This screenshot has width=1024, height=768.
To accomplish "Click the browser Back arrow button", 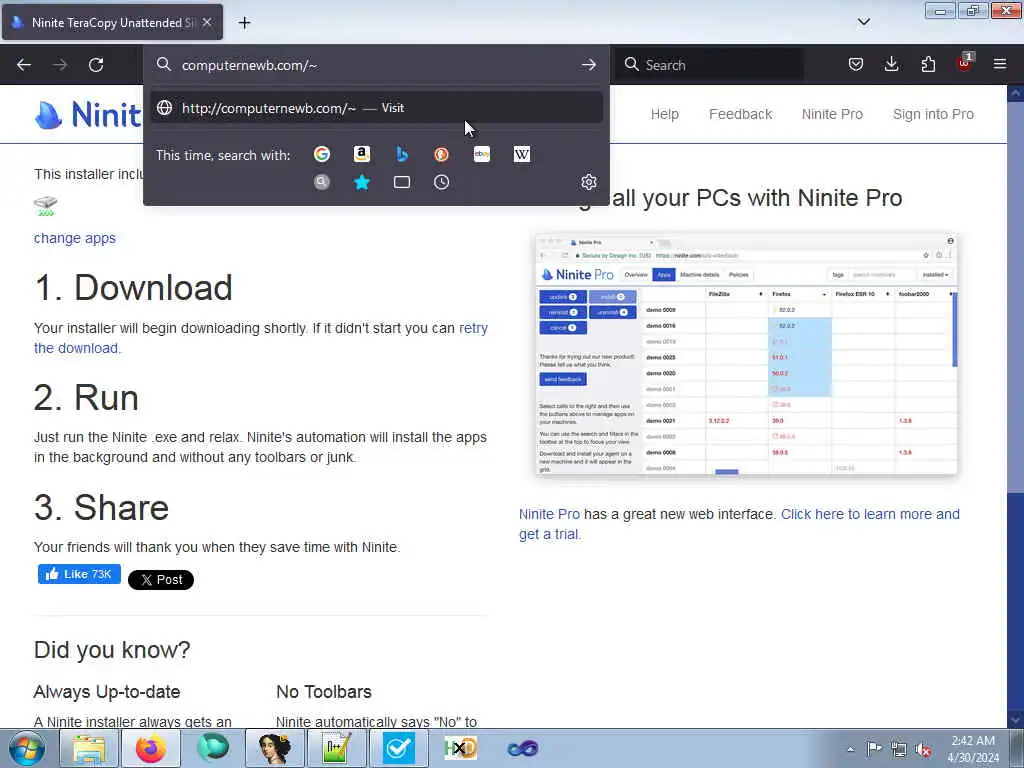I will click(x=24, y=65).
